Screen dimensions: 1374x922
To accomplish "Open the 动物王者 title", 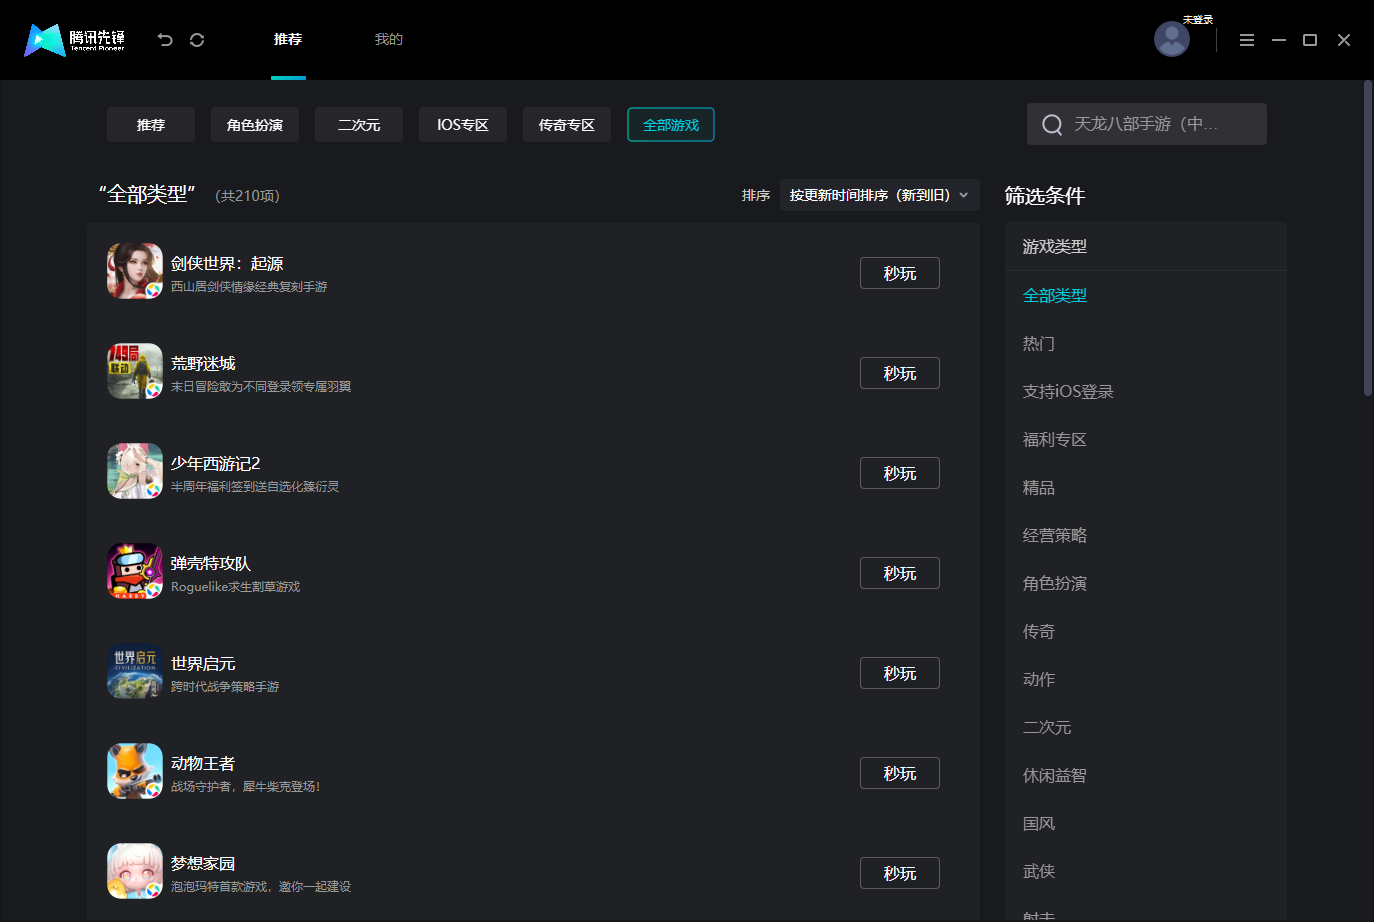I will (203, 763).
